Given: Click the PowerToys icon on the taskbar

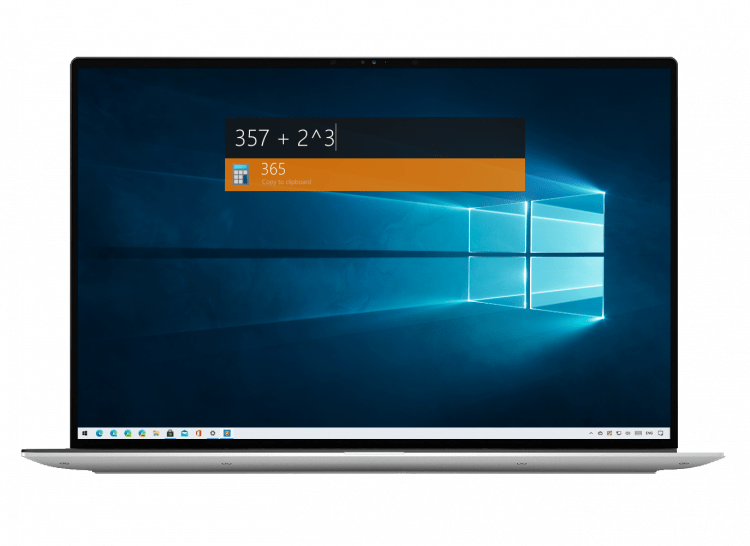Looking at the screenshot, I should point(227,433).
